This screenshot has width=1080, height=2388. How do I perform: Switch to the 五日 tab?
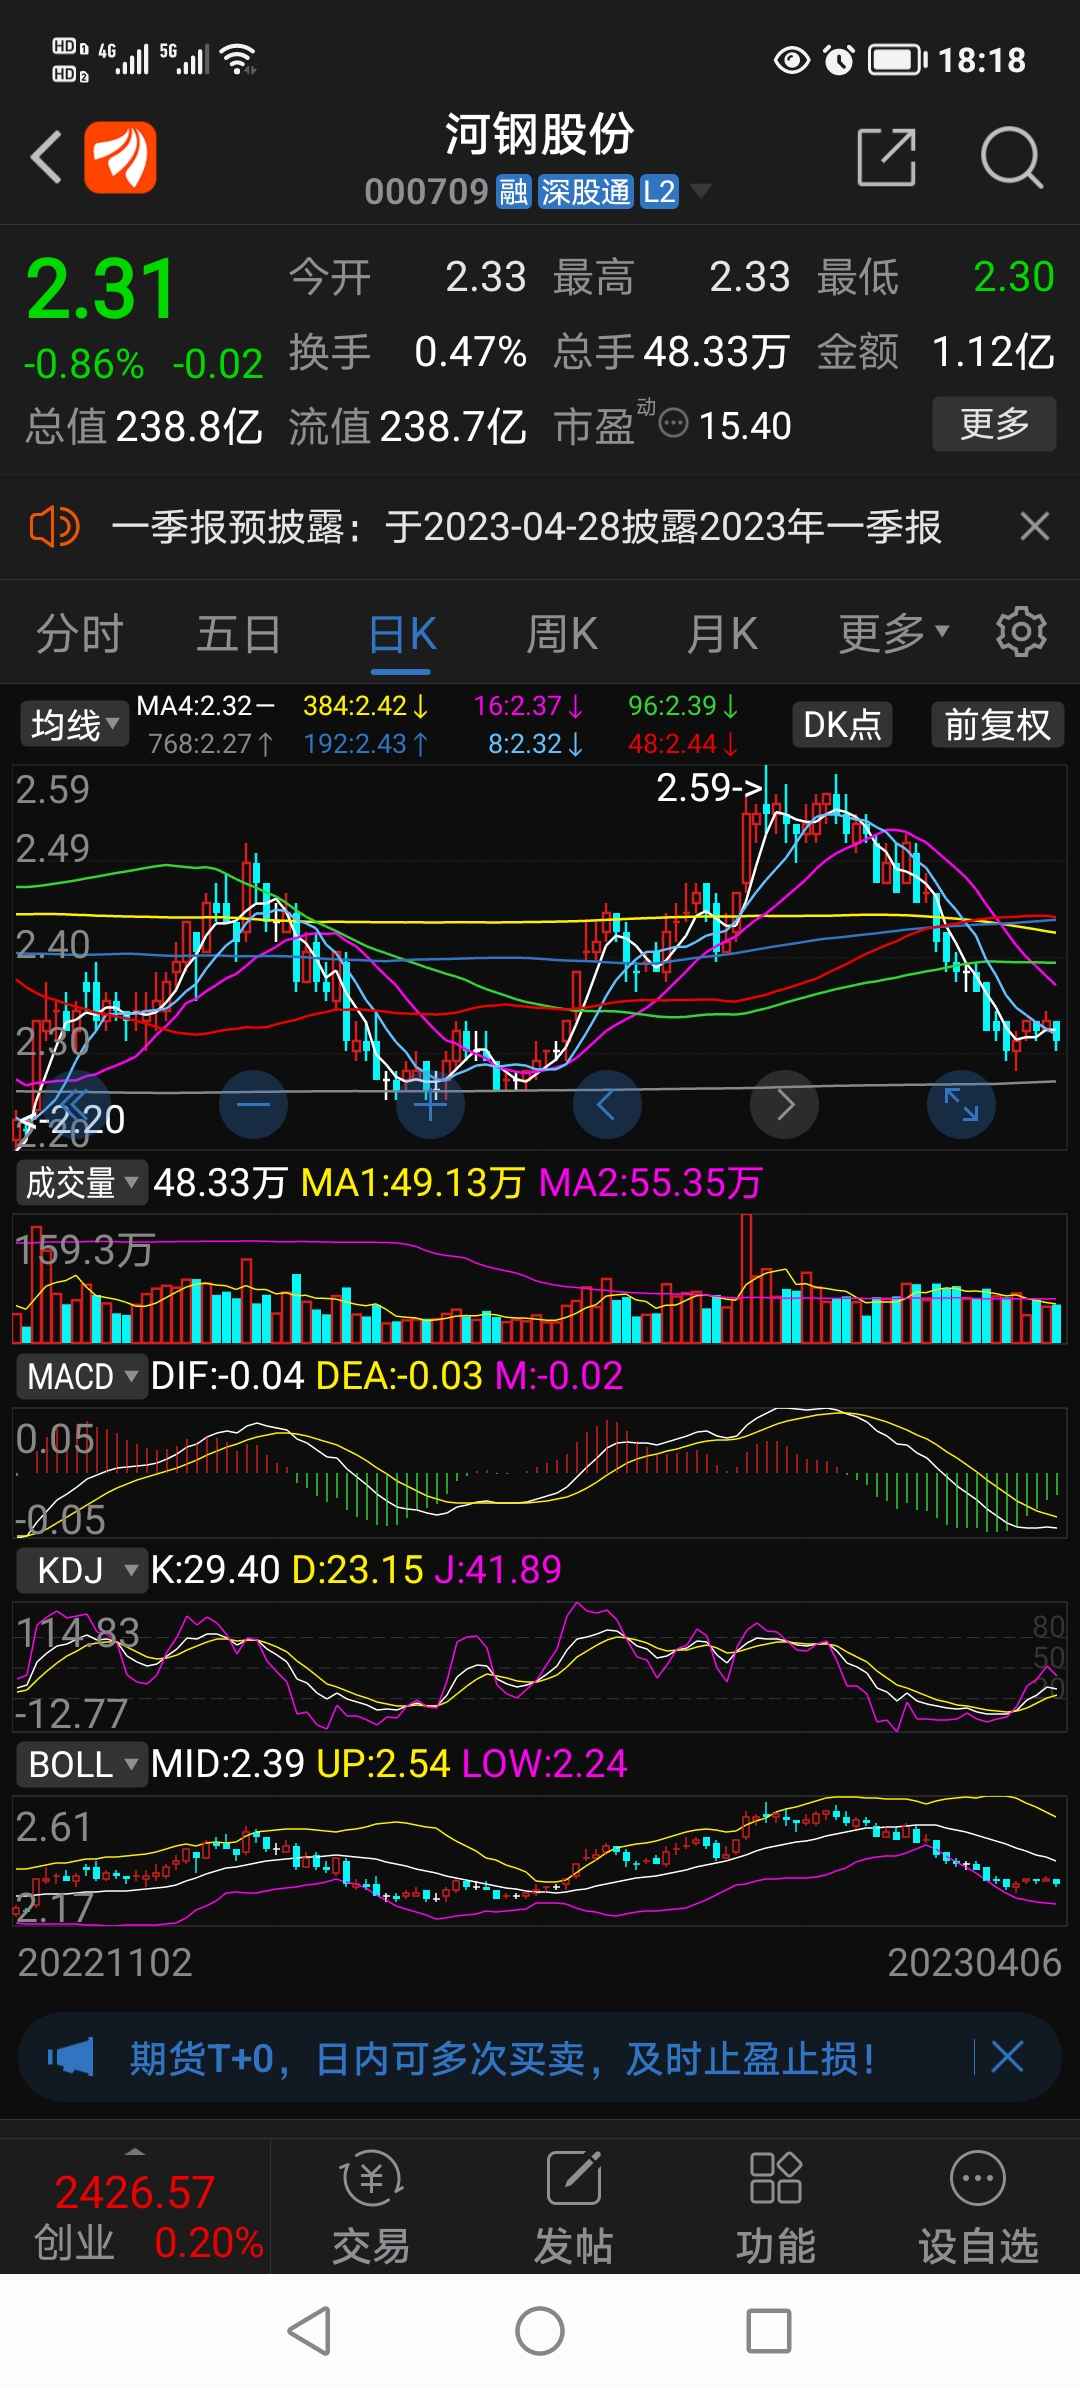(239, 634)
